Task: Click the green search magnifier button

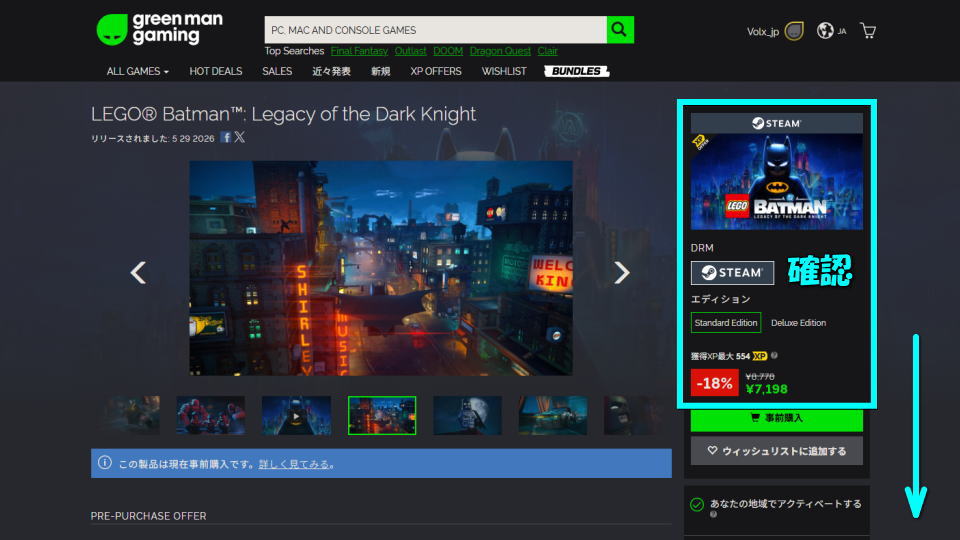Action: pos(621,30)
